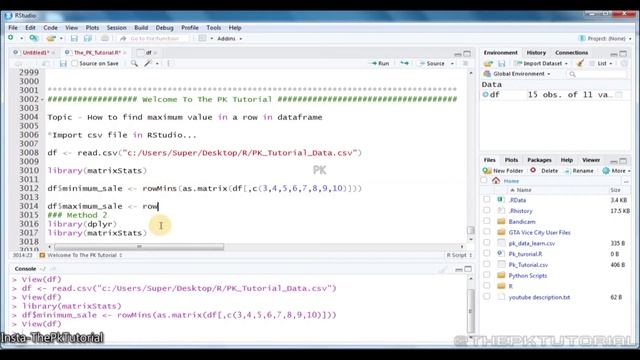
Task: Expand the Import Dataset dropdown
Action: click(541, 63)
